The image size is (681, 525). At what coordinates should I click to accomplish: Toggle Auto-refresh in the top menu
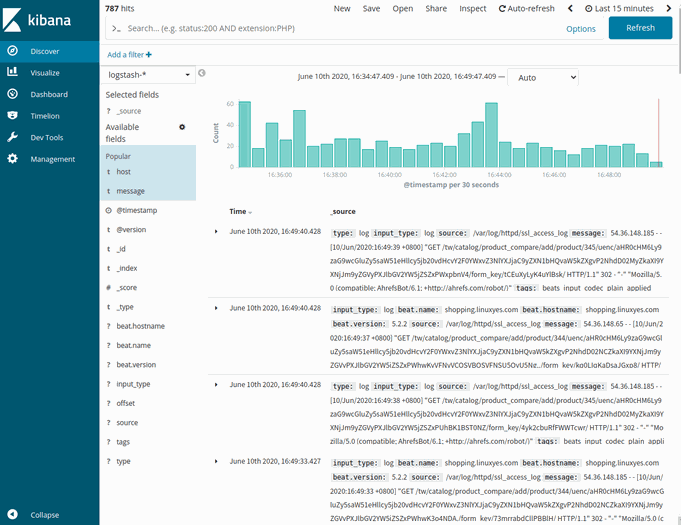point(526,8)
